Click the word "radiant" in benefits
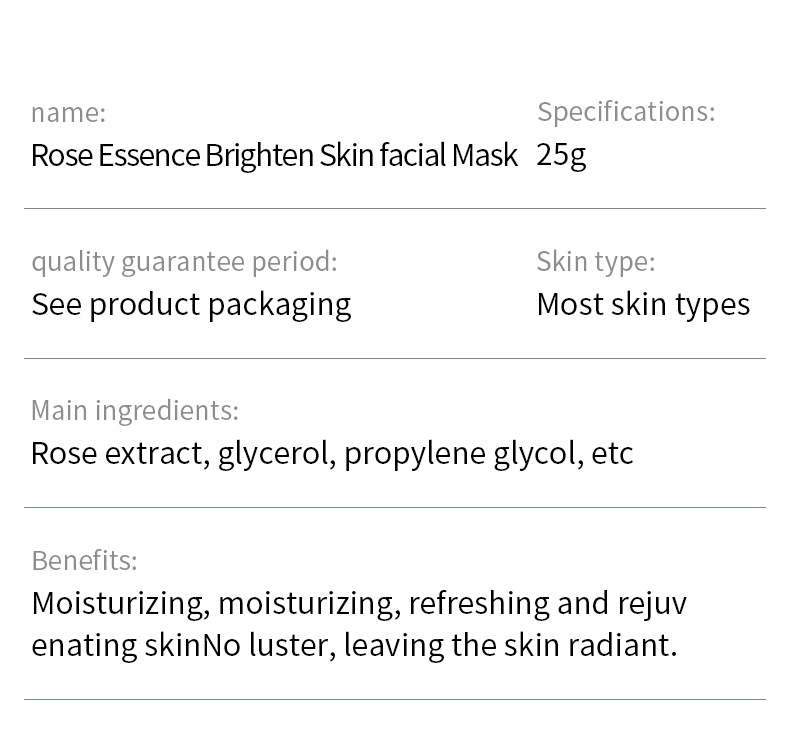This screenshot has width=790, height=751. click(x=620, y=645)
